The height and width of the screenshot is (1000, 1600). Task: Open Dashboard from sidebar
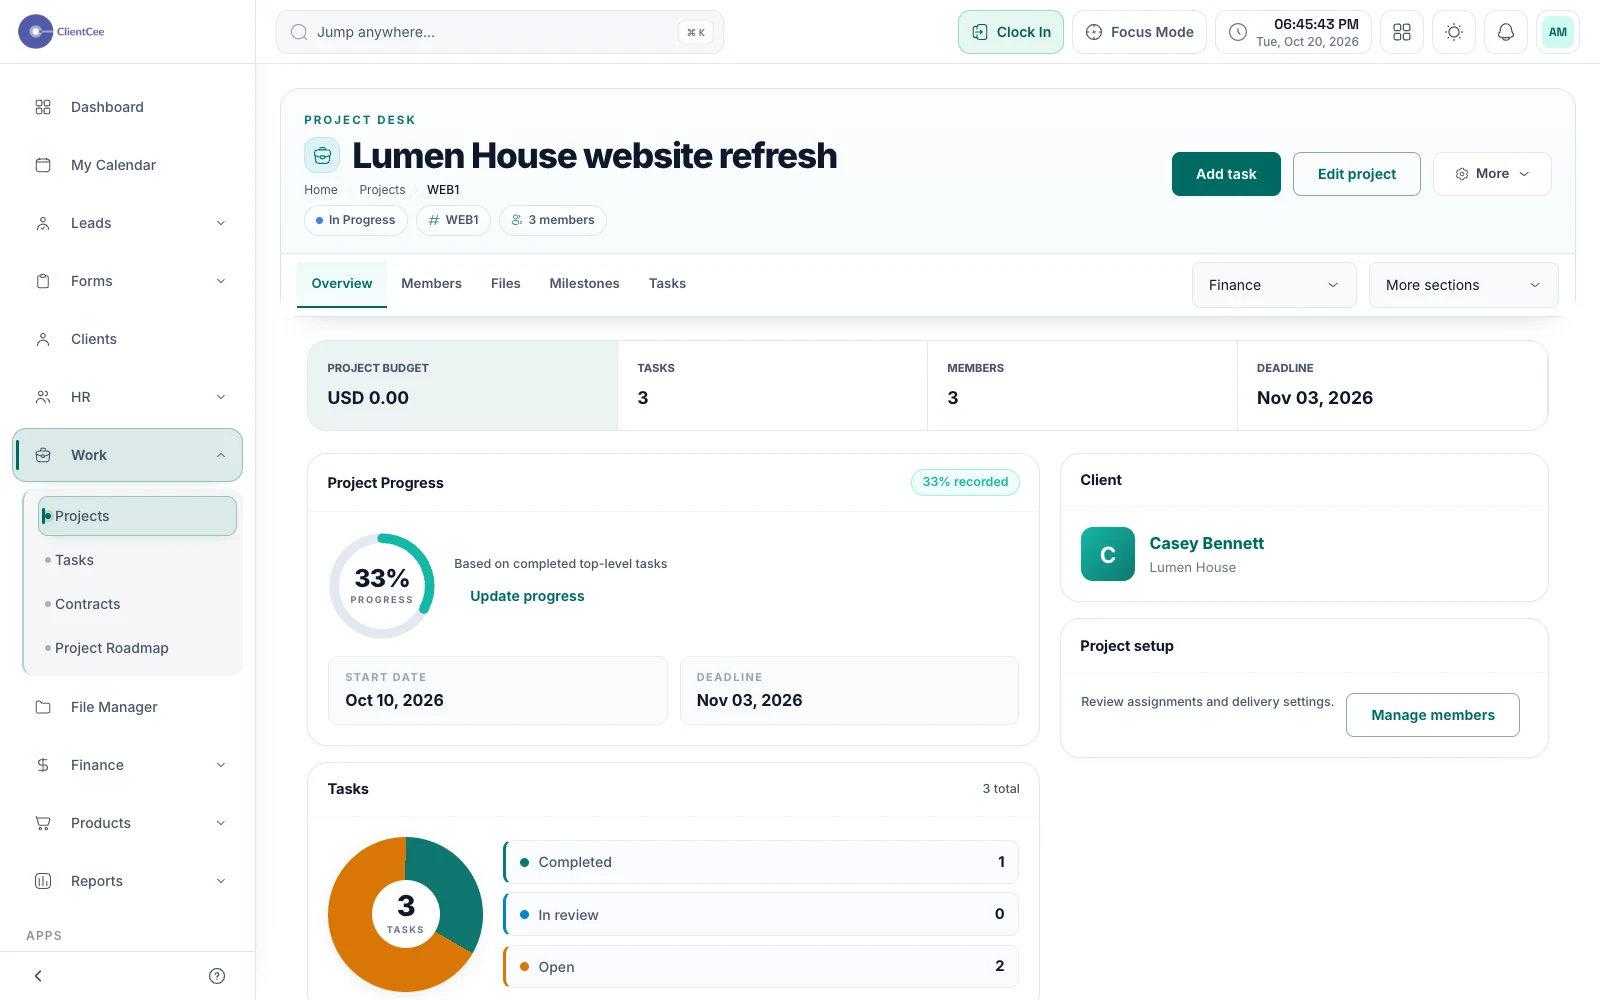click(x=128, y=107)
